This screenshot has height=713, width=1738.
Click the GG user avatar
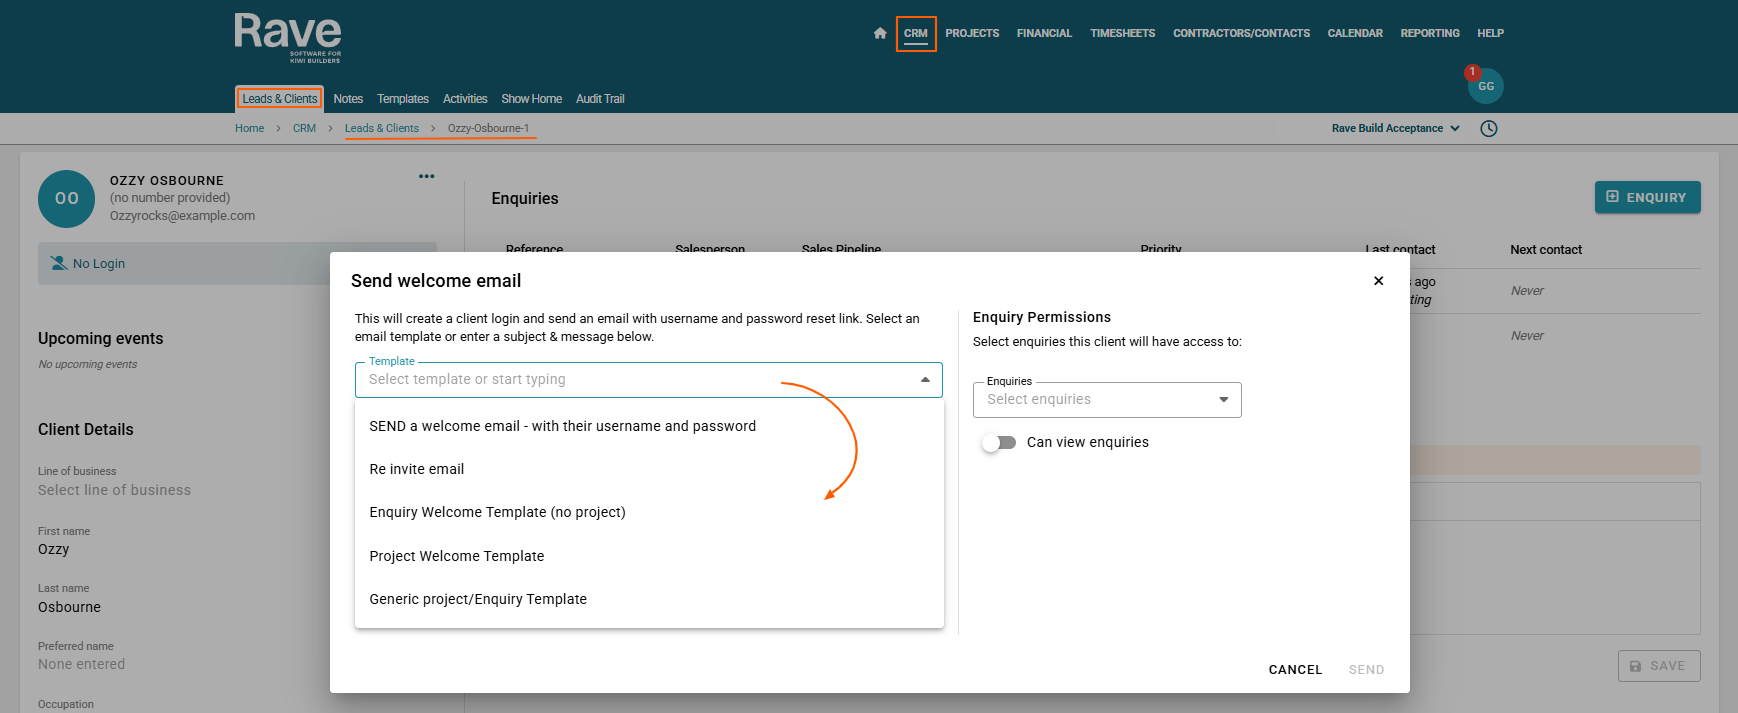[1486, 86]
